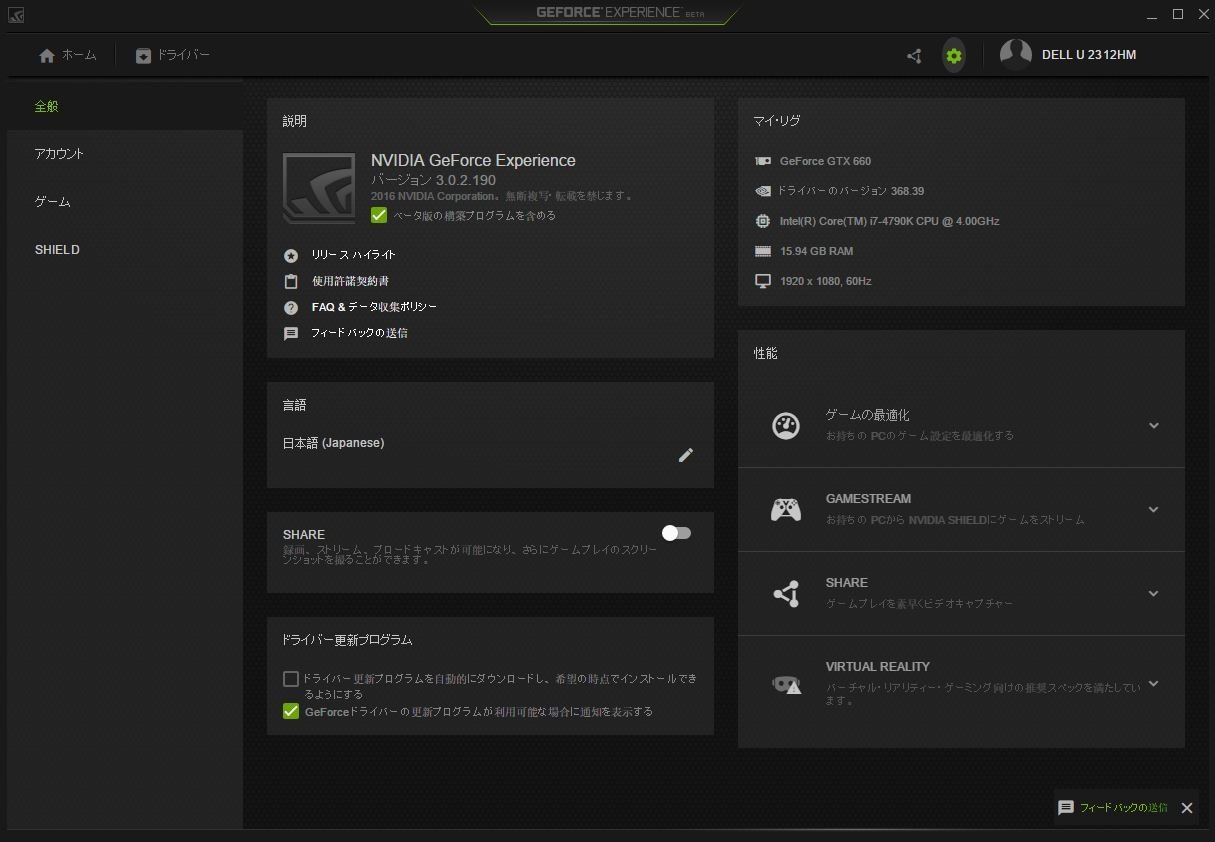
Task: Click the Virtual Reality headset warning icon
Action: 786,685
